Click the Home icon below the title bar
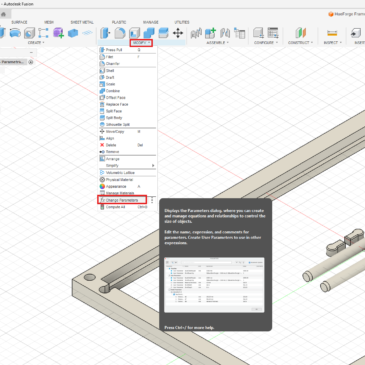Image resolution: width=365 pixels, height=365 pixels. pyautogui.click(x=4, y=14)
